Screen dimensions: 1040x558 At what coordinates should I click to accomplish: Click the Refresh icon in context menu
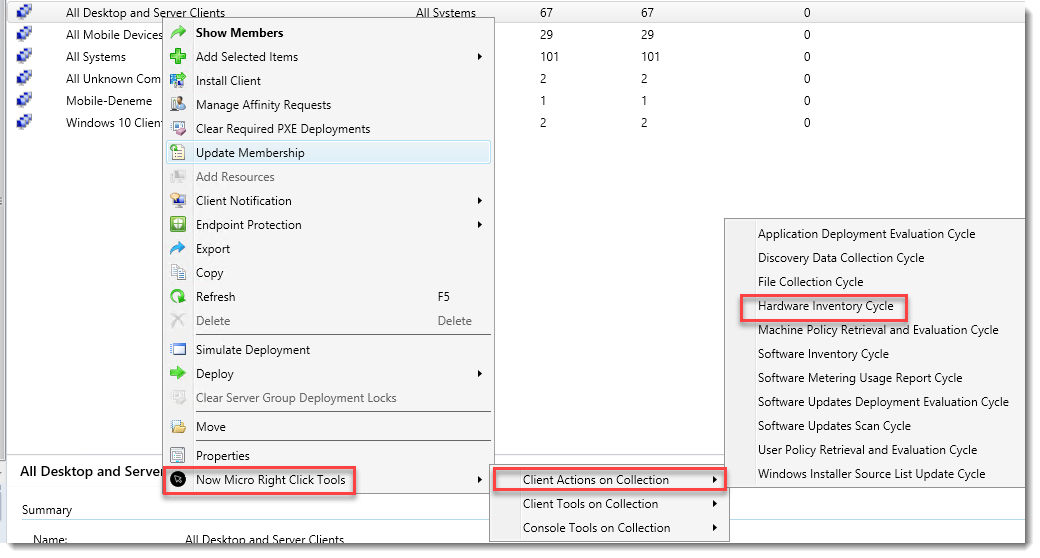[x=178, y=297]
